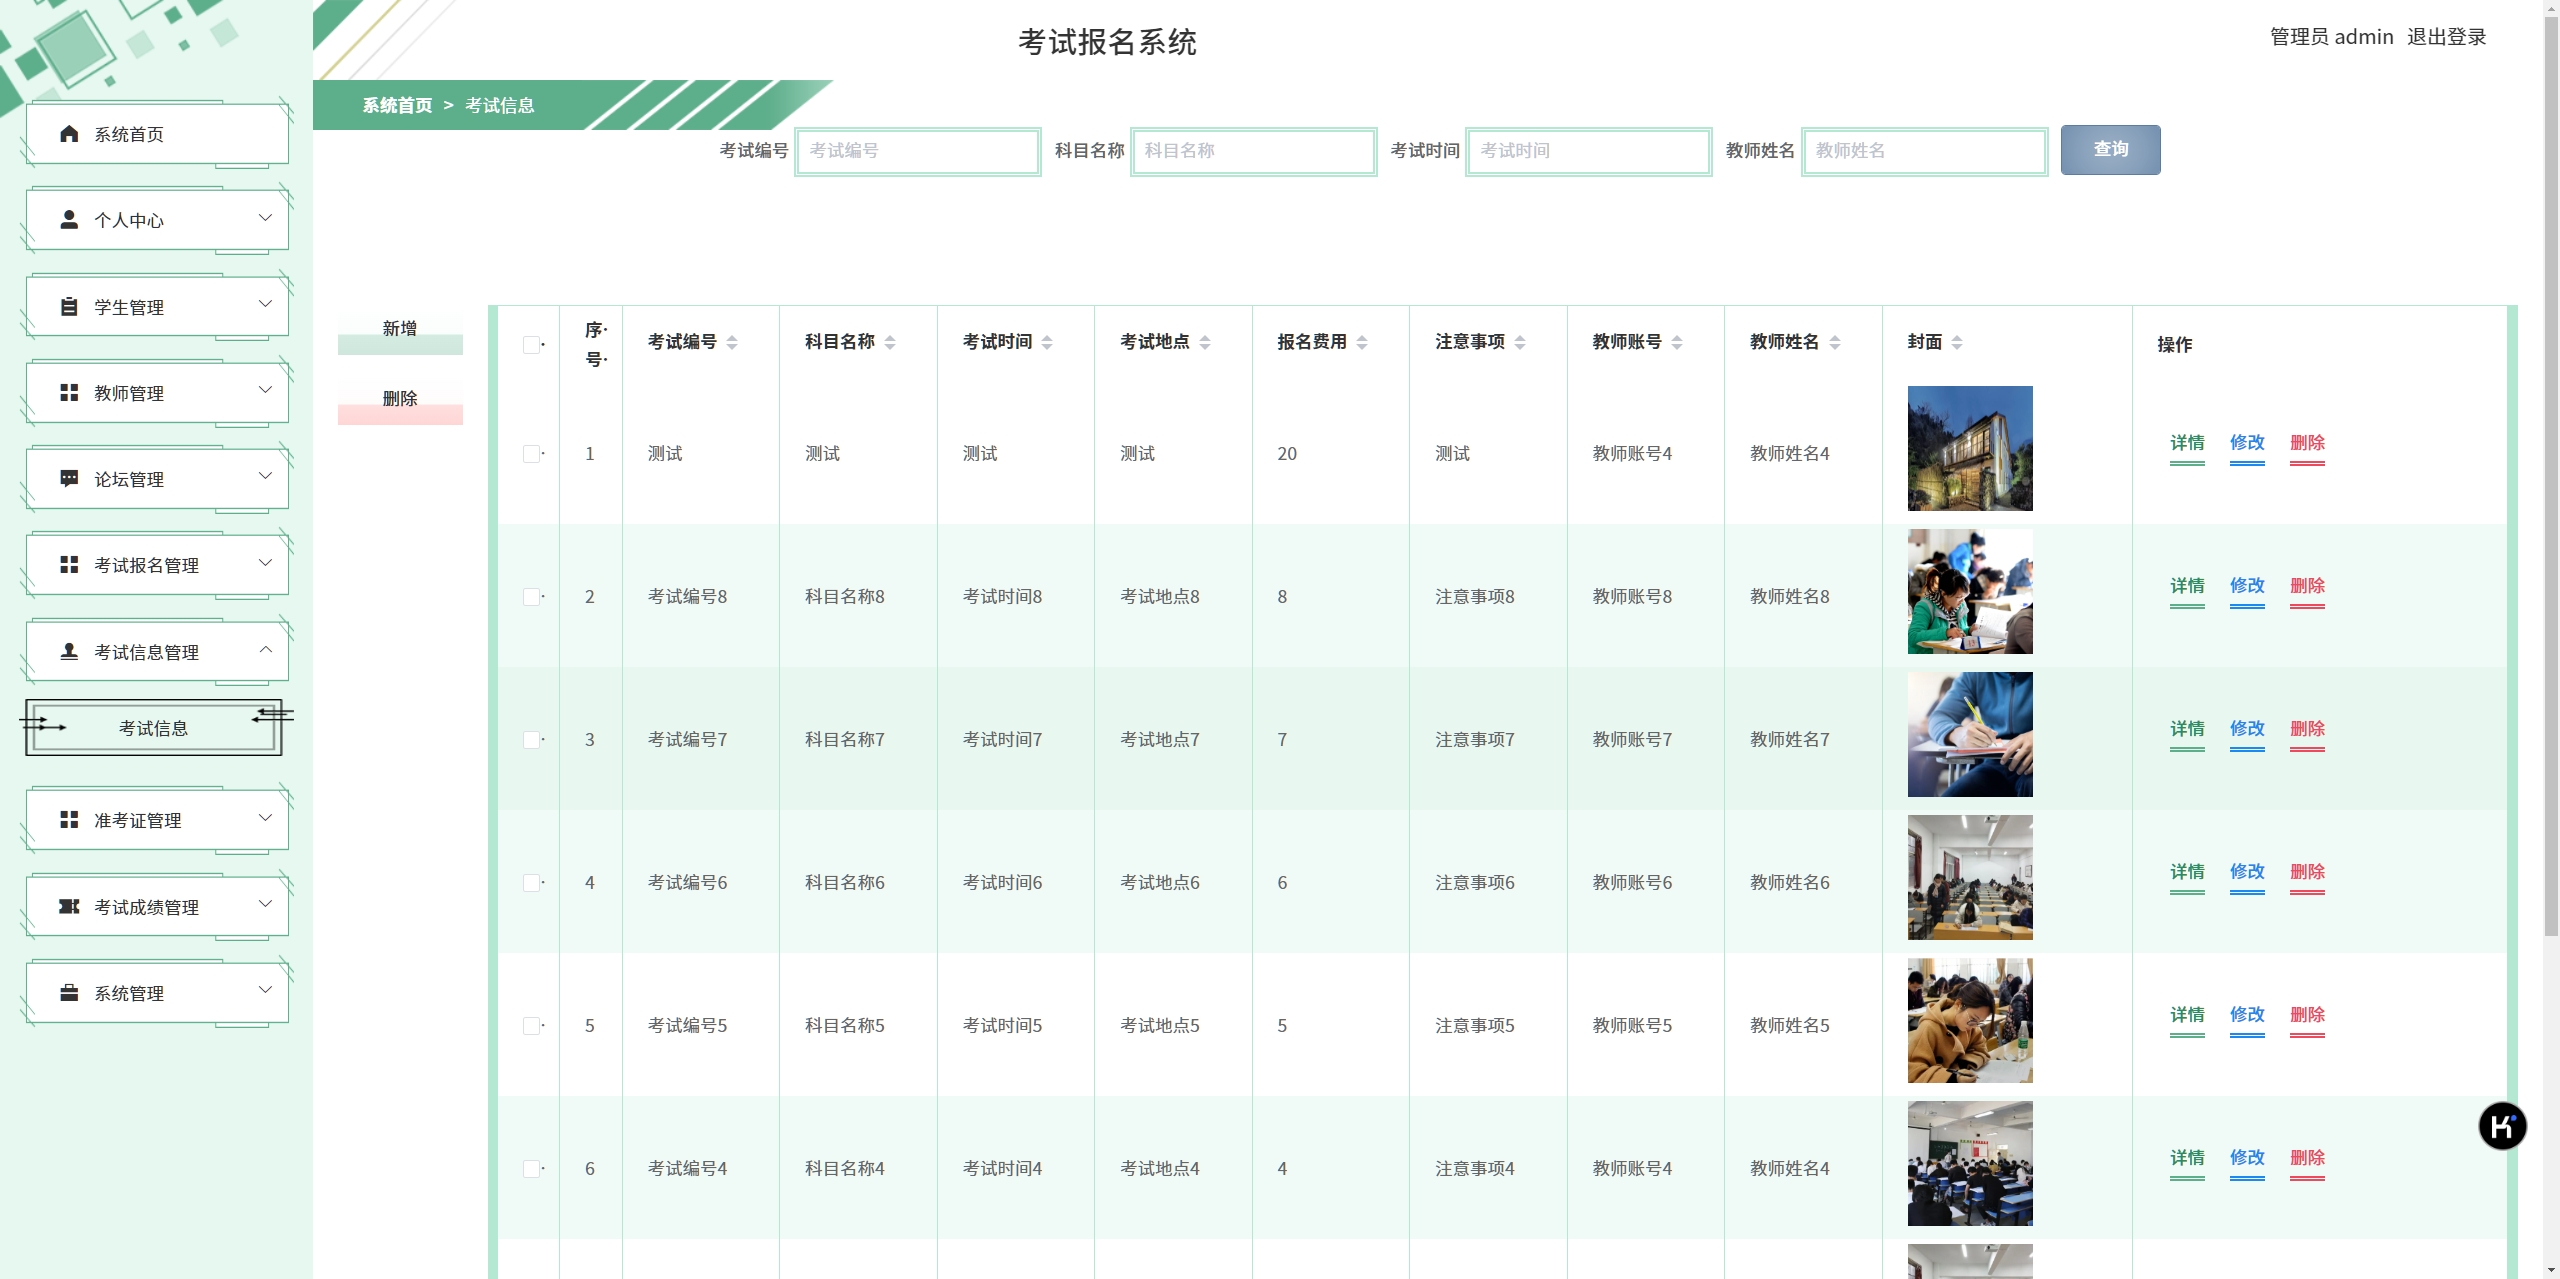This screenshot has width=2560, height=1279.
Task: Expand the 论坛管理 menu chevron
Action: pyautogui.click(x=265, y=476)
